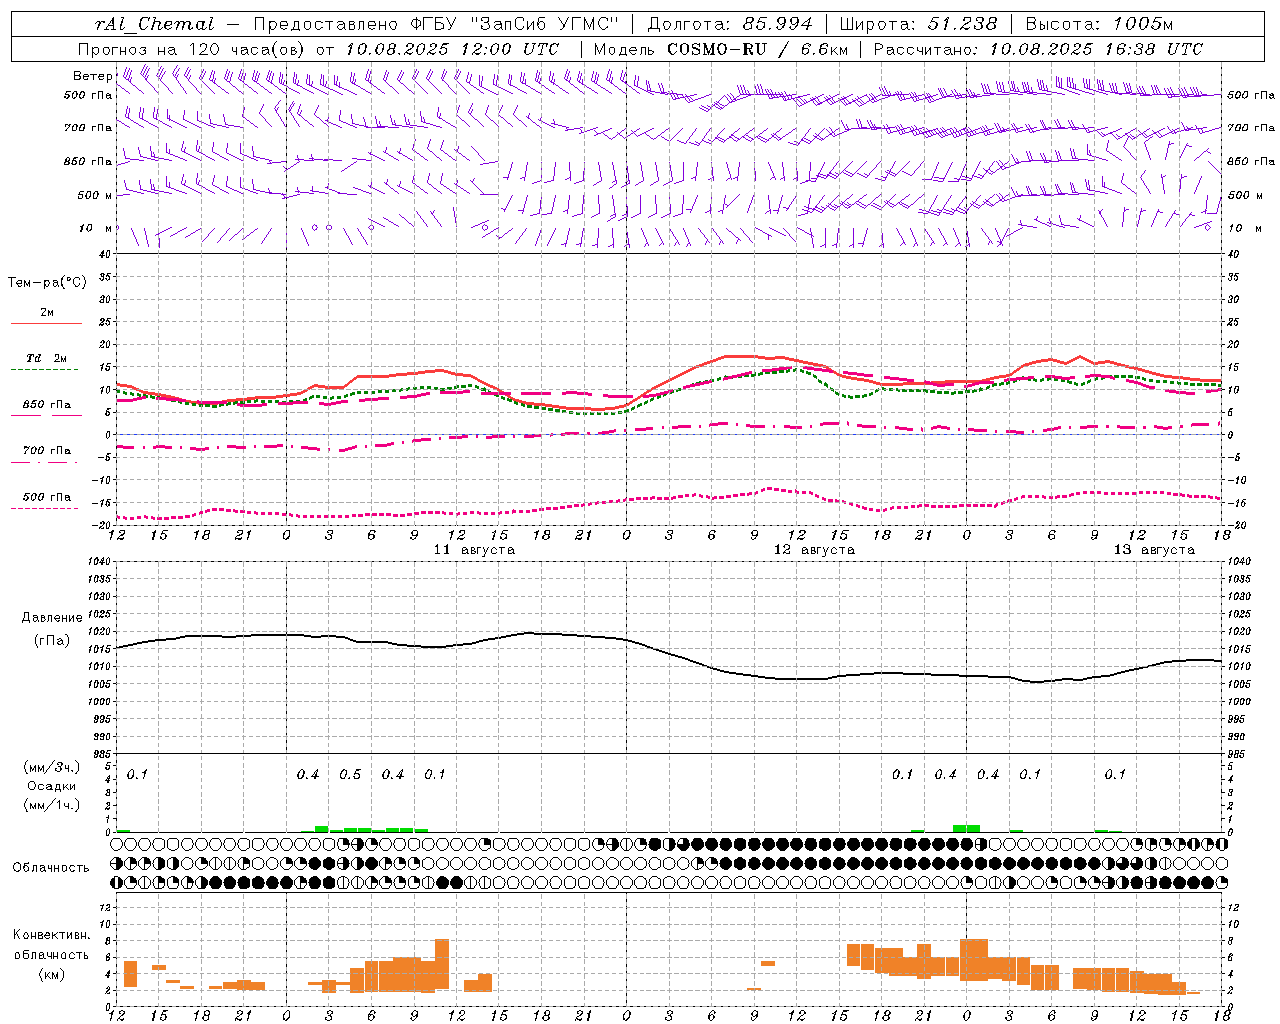Click the Давление axis title

pos(52,618)
